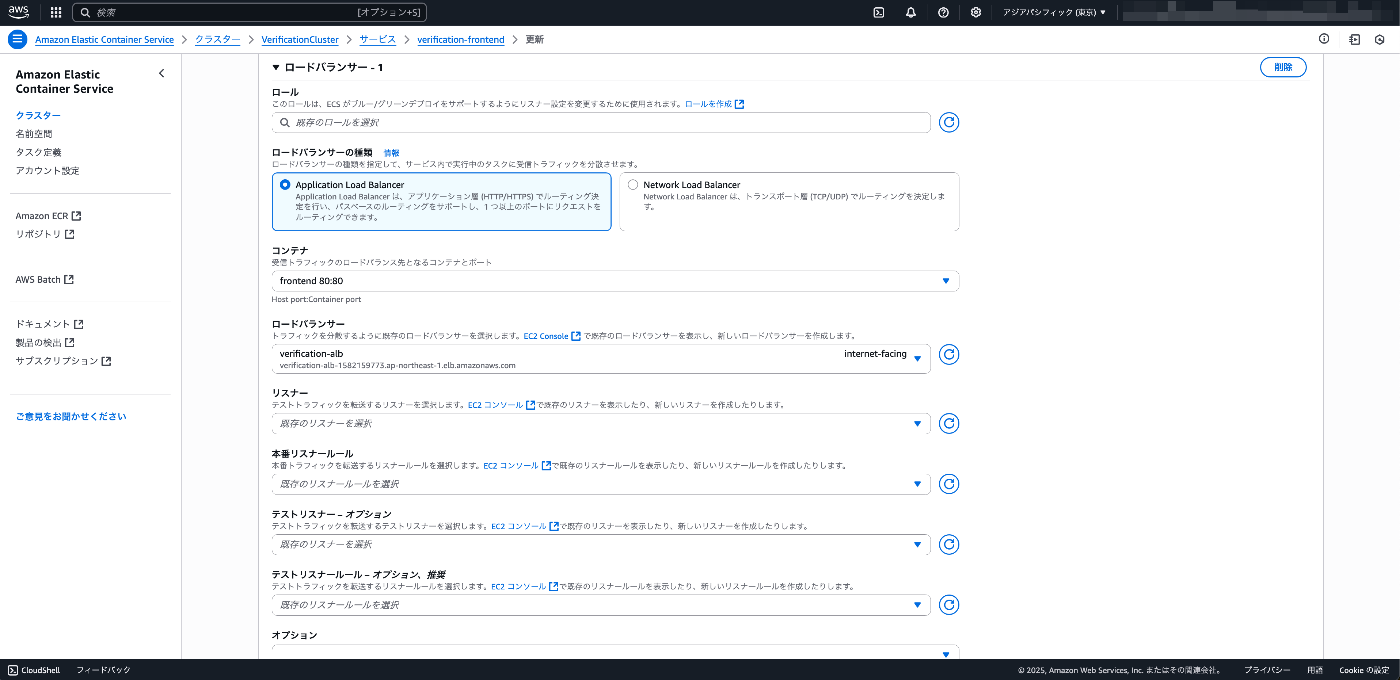Click the top search field
The width and height of the screenshot is (1400, 680).
click(x=250, y=13)
